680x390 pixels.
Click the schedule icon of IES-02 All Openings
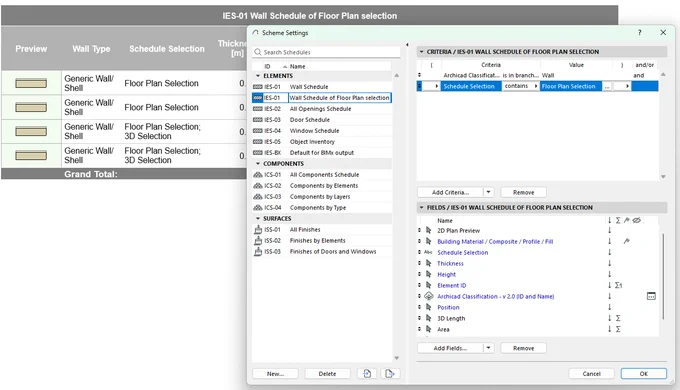pyautogui.click(x=258, y=109)
